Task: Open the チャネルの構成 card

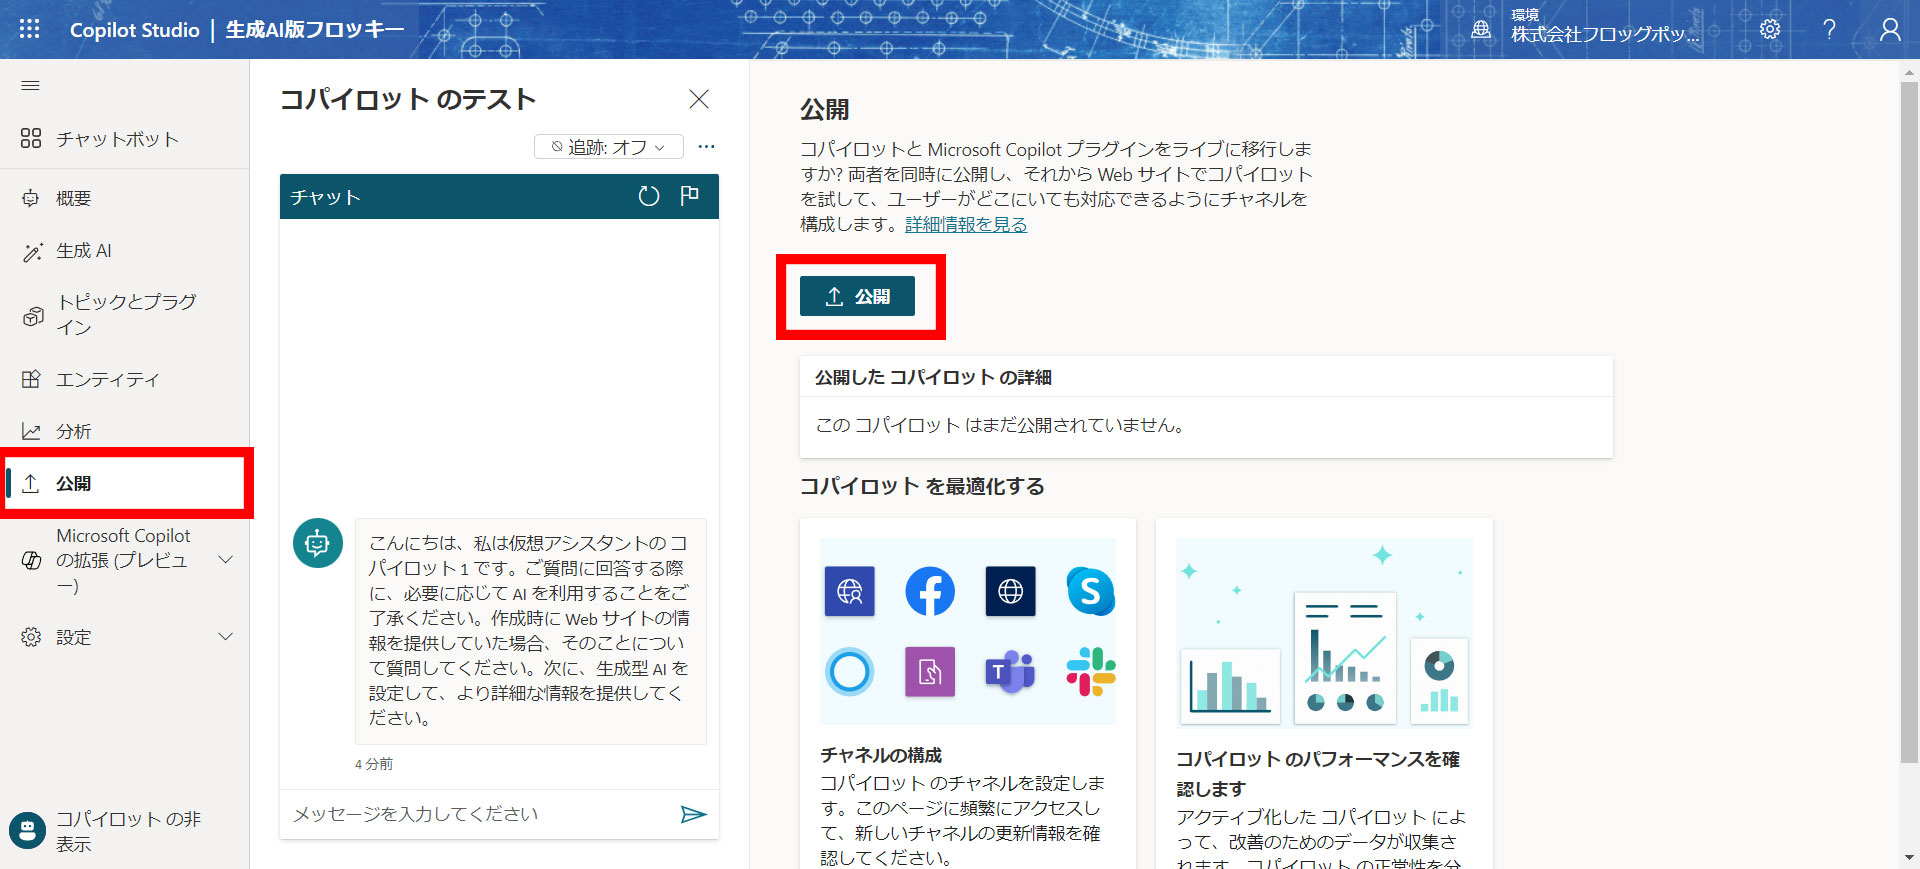Action: (968, 693)
